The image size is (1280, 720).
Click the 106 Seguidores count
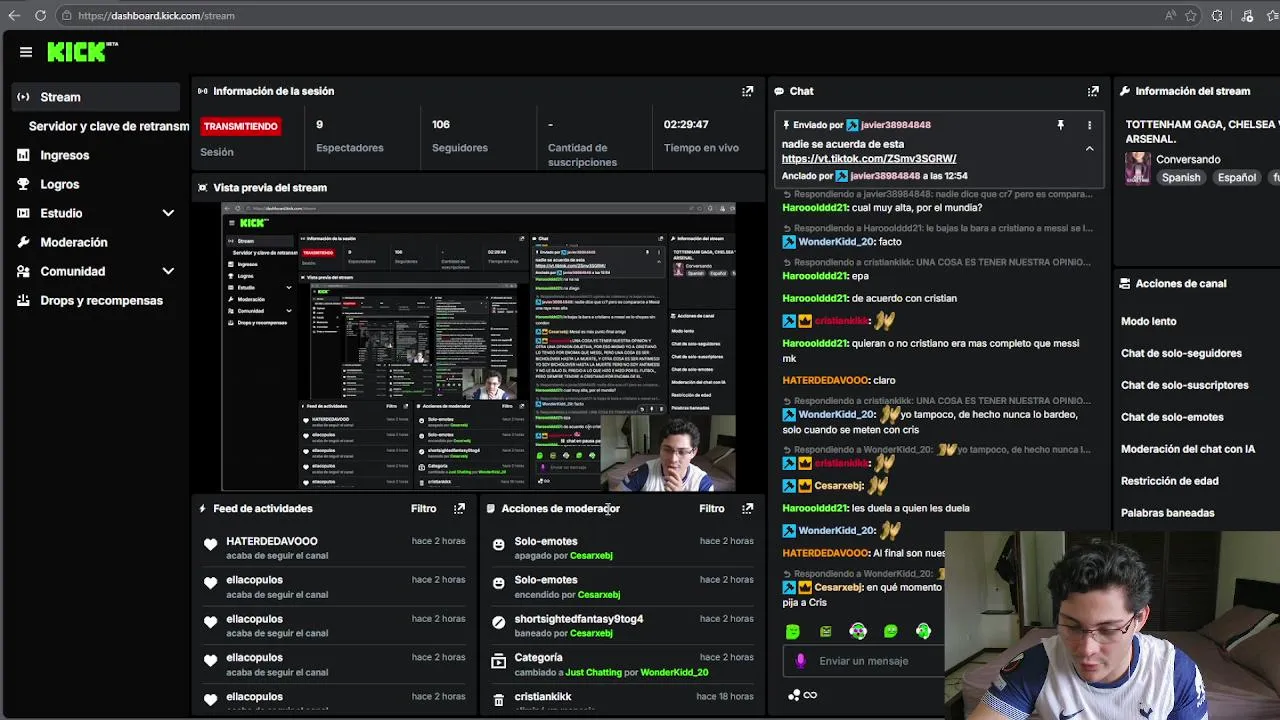click(x=441, y=125)
